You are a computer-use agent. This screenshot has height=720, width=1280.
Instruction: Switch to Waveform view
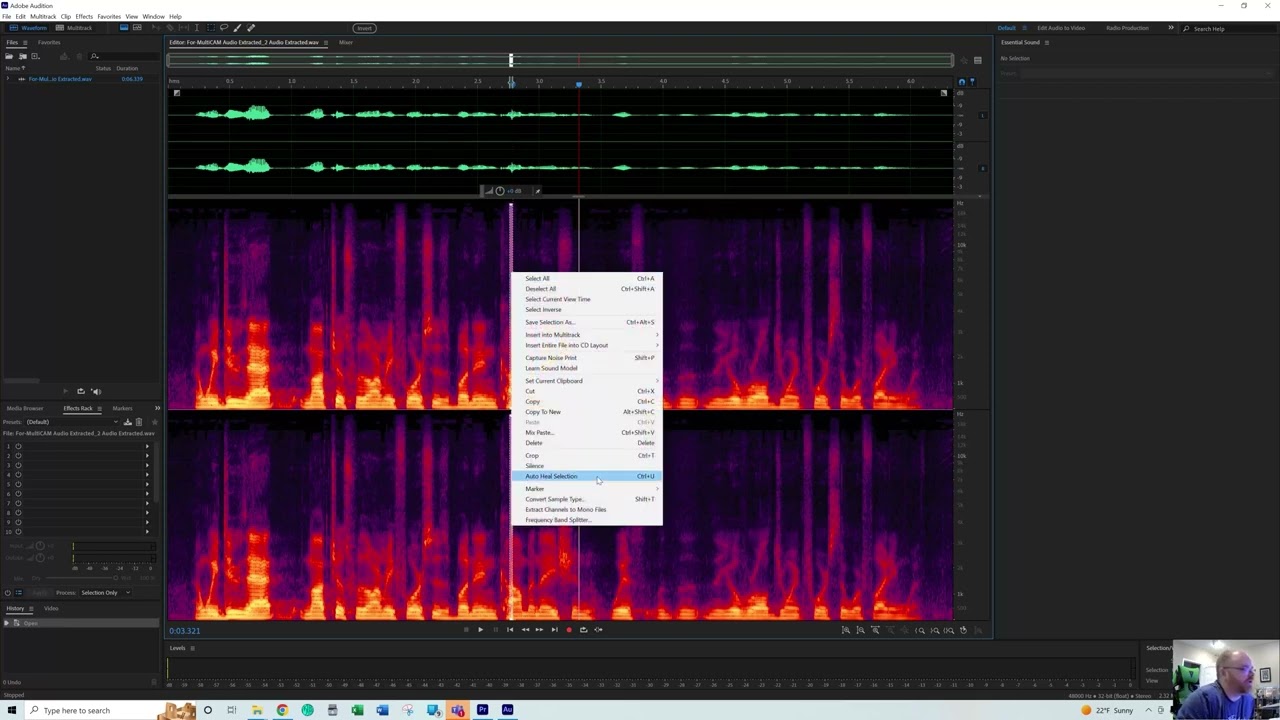(28, 28)
